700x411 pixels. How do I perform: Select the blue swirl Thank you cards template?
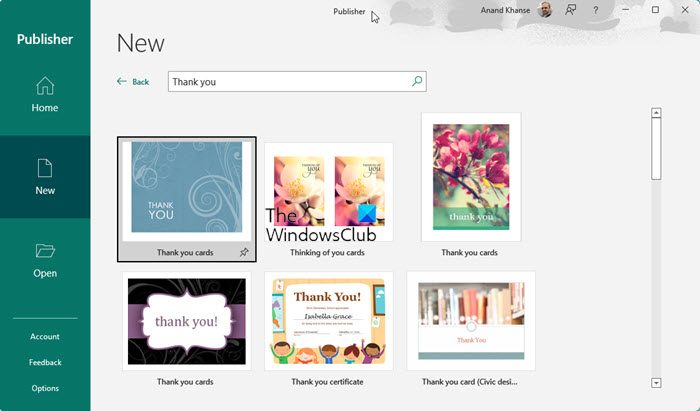(187, 199)
